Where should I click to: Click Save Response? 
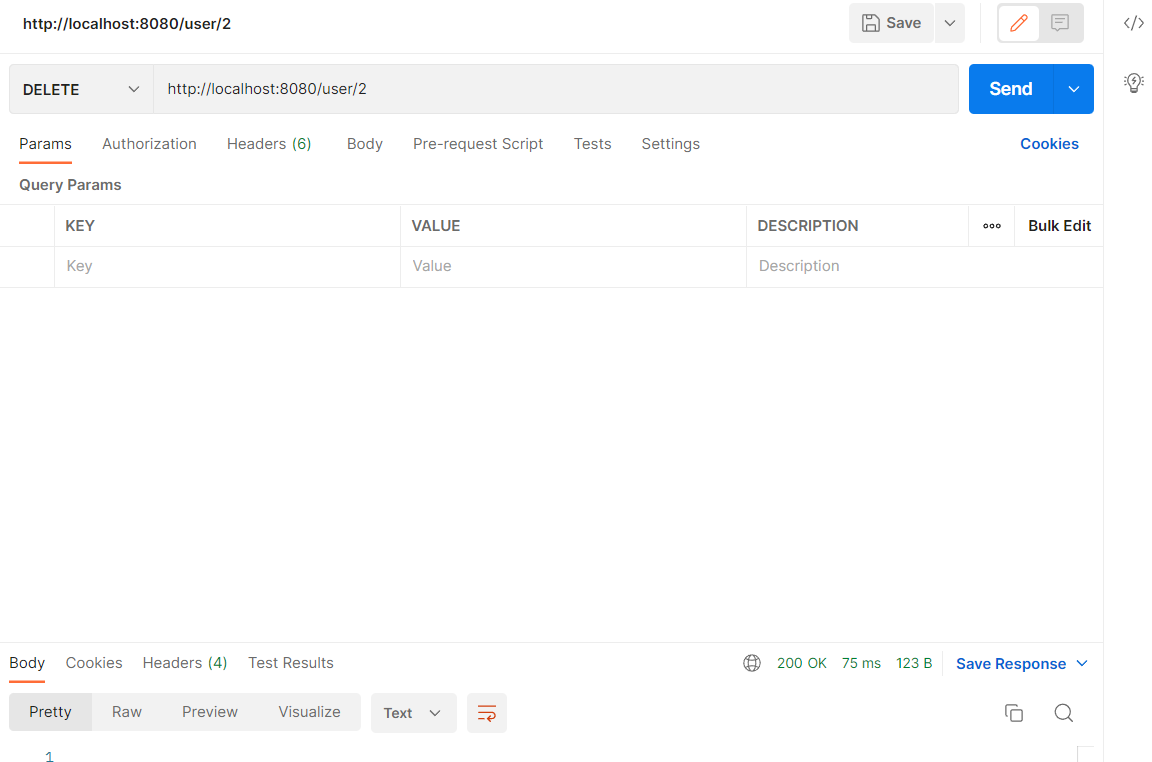[x=1011, y=664]
